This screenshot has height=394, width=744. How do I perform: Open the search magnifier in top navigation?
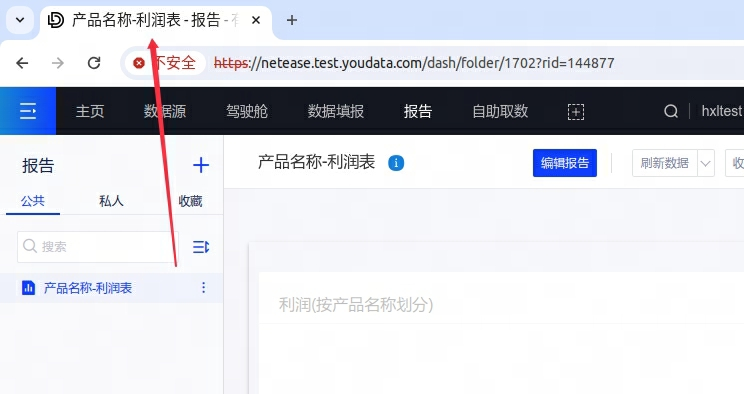pyautogui.click(x=670, y=111)
